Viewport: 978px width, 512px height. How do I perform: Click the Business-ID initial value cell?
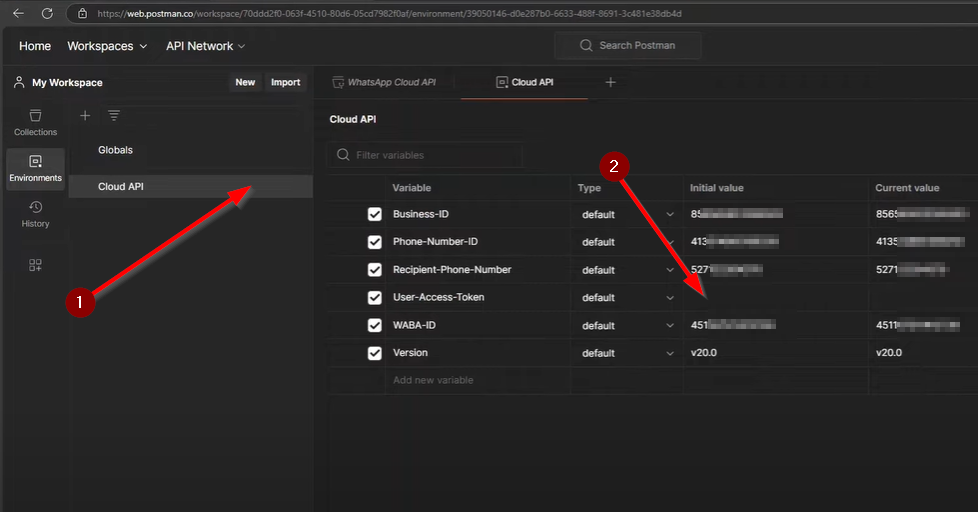[x=776, y=215]
